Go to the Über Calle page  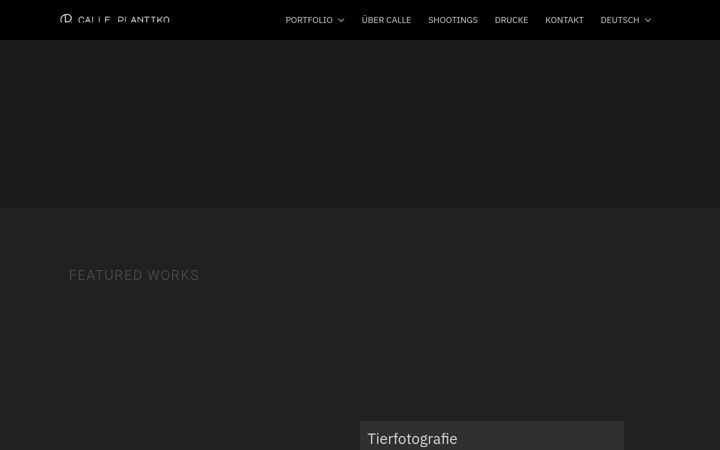[386, 20]
